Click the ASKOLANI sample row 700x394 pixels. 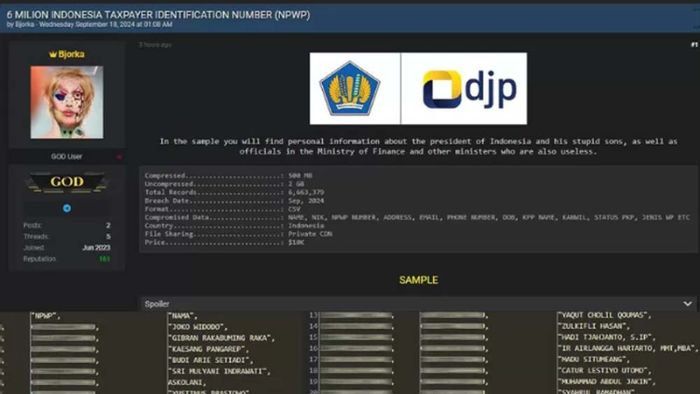187,382
